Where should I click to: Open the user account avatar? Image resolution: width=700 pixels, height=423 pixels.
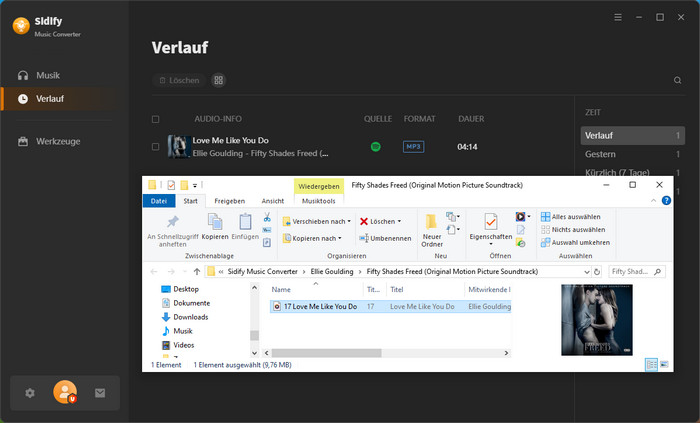(x=65, y=392)
